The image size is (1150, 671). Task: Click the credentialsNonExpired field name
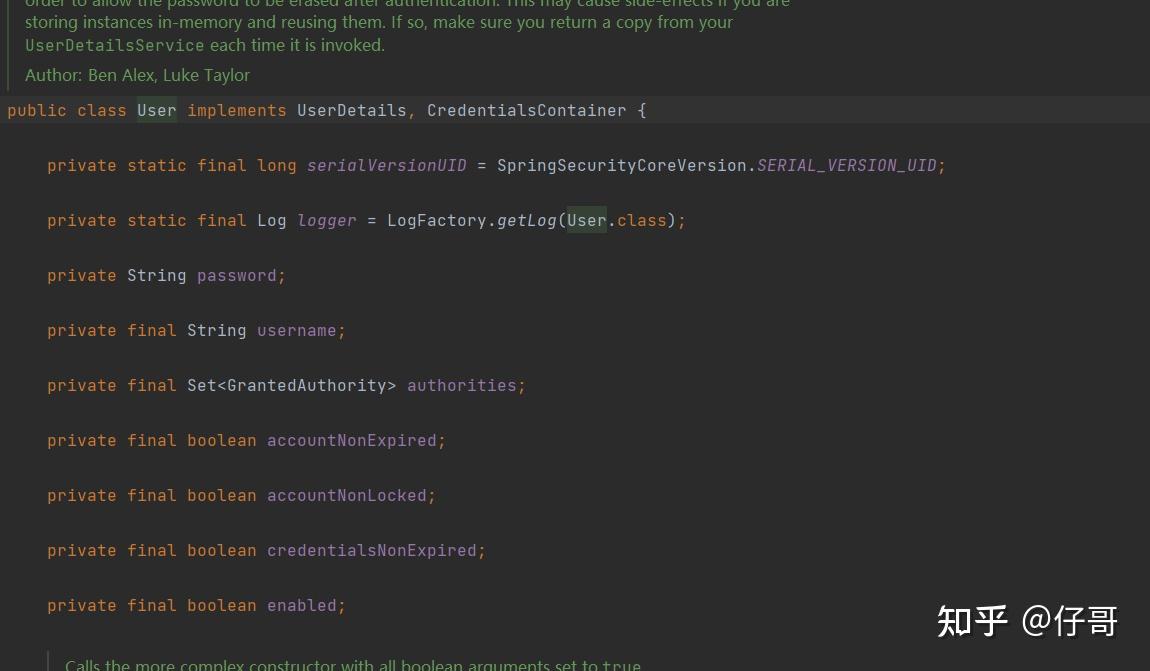[371, 550]
